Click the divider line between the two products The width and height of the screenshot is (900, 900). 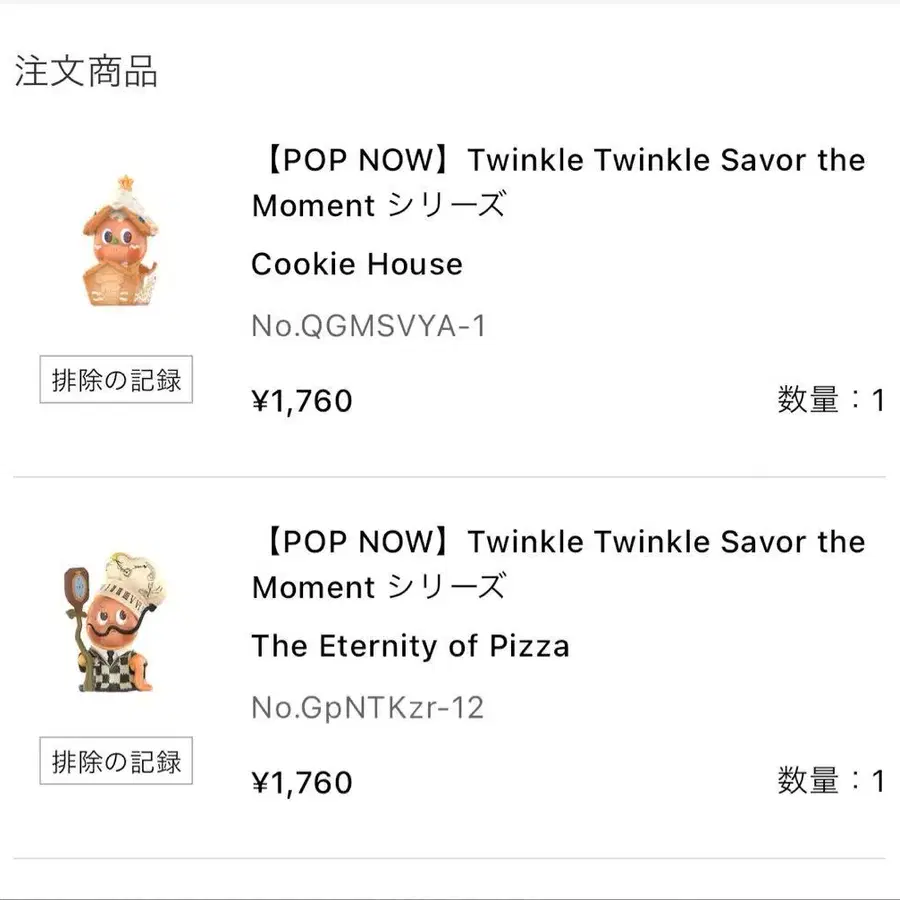[450, 477]
